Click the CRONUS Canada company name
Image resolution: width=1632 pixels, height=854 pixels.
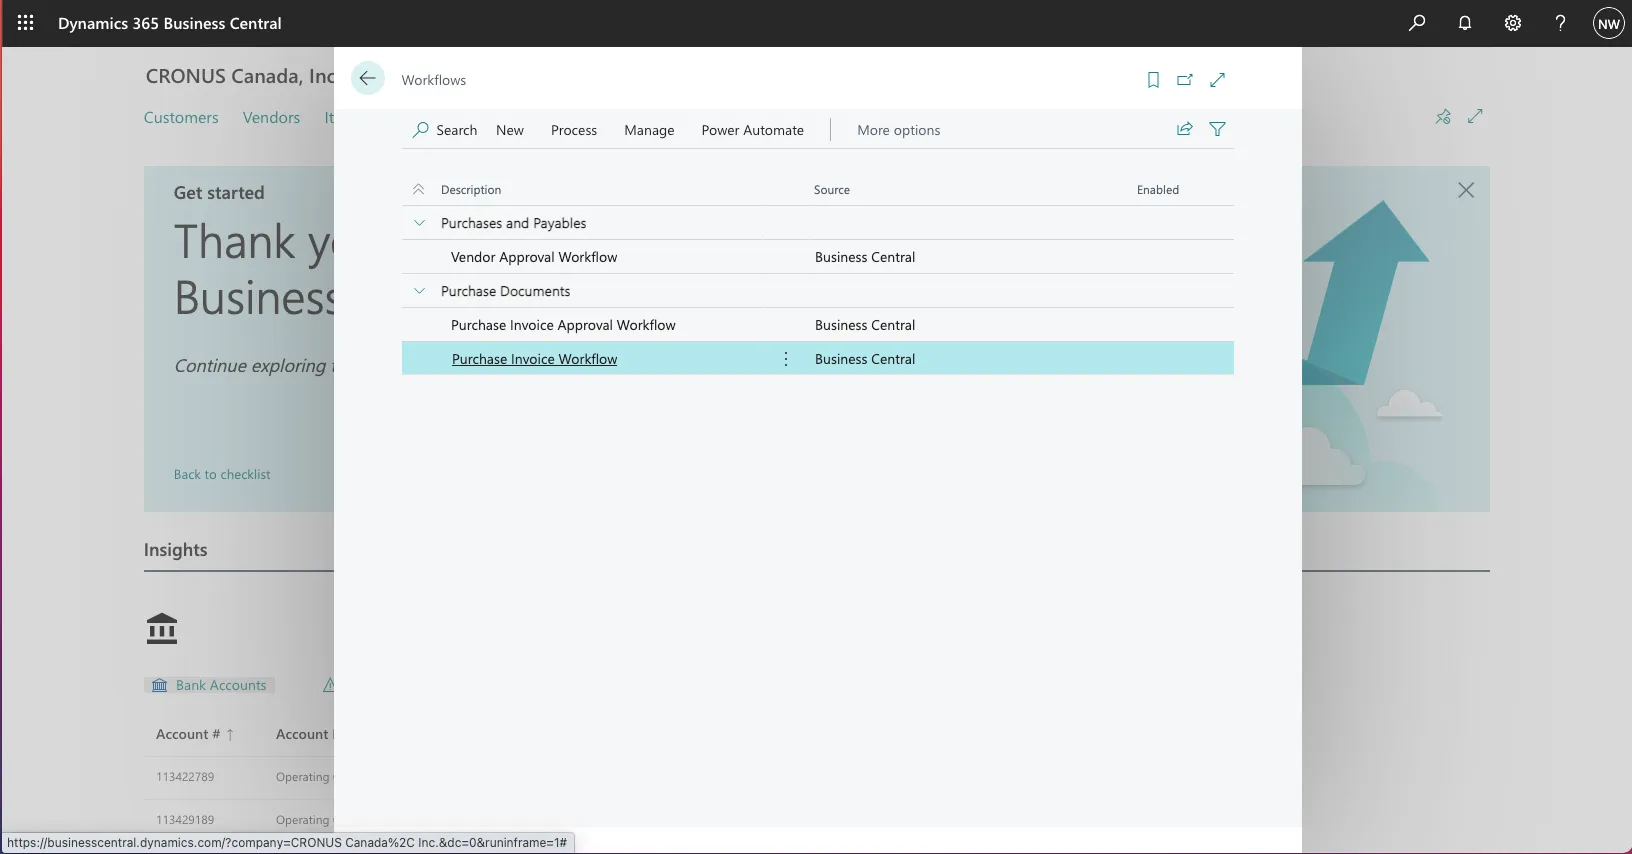(240, 77)
